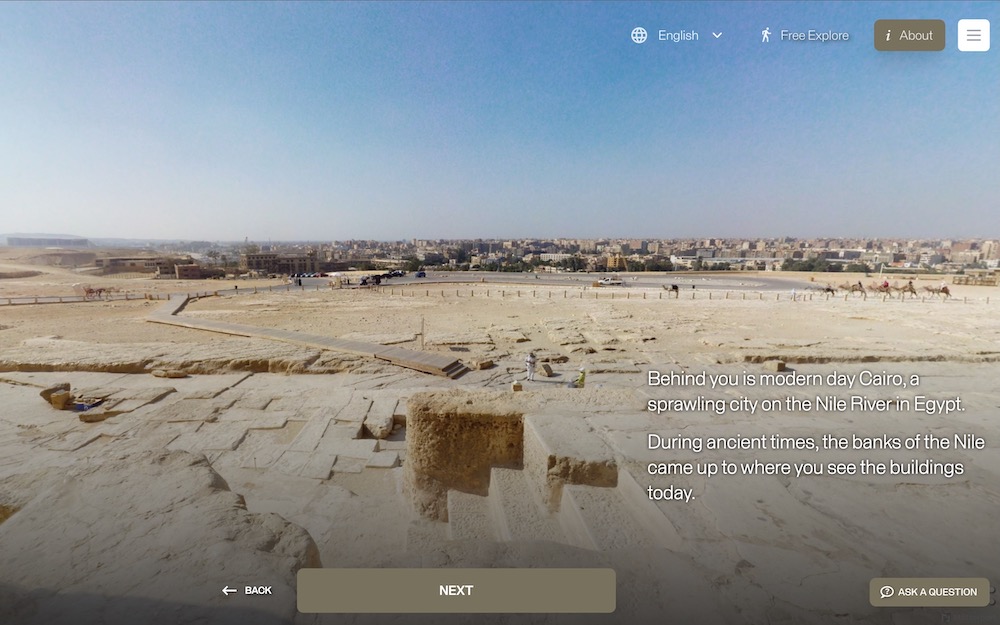
Task: Click the "During ancient times" paragraph
Action: [x=816, y=467]
